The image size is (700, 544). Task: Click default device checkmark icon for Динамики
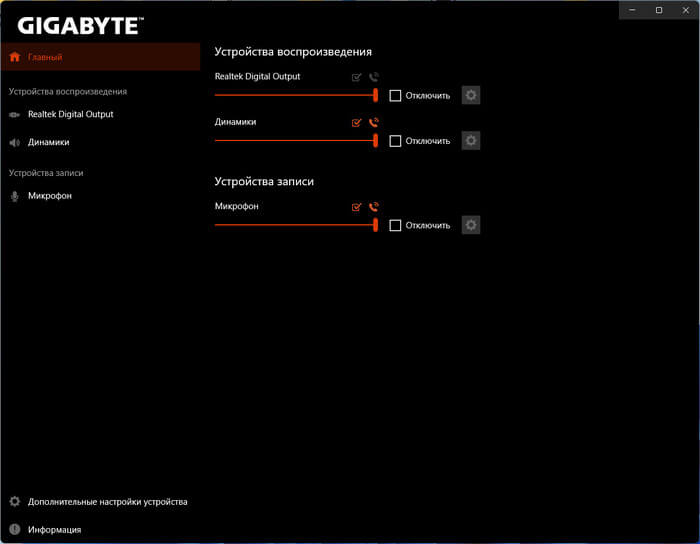click(x=357, y=122)
